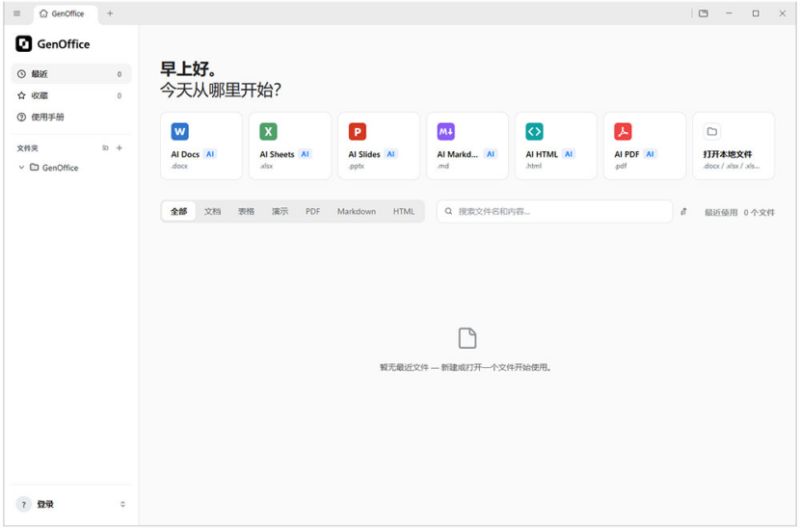800x528 pixels.
Task: Click the AI badge on AI PDF card
Action: [x=650, y=154]
